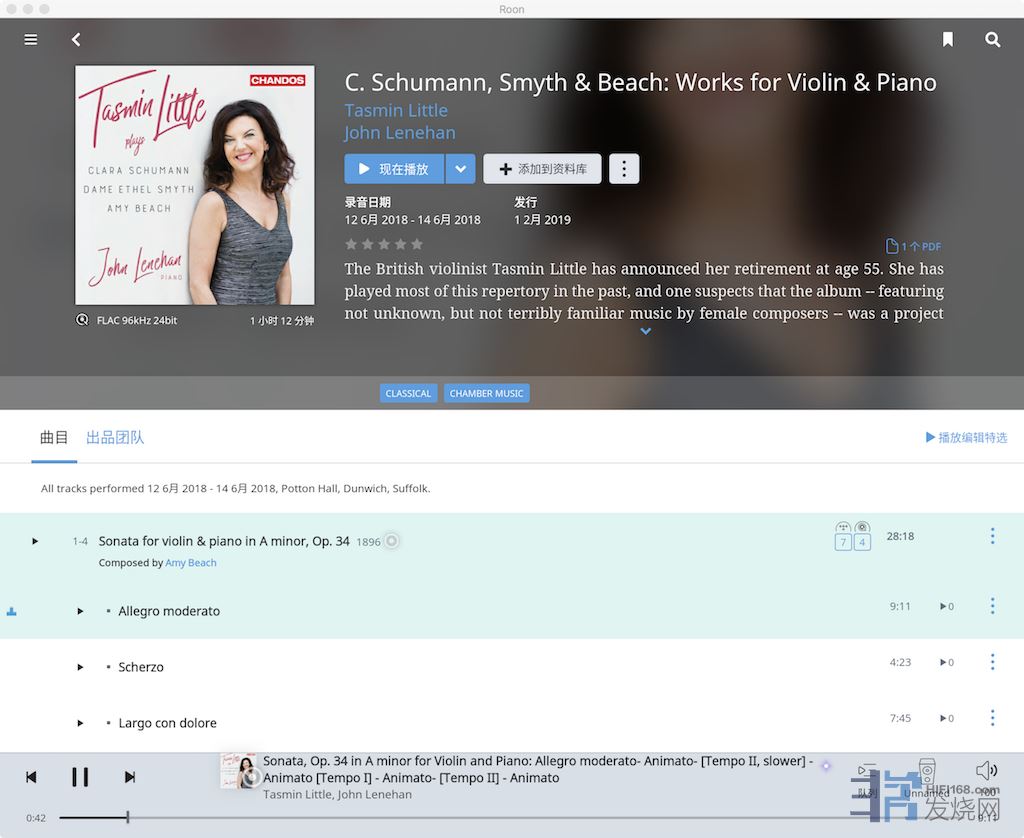Pause the current playback
The image size is (1024, 838).
[x=80, y=777]
